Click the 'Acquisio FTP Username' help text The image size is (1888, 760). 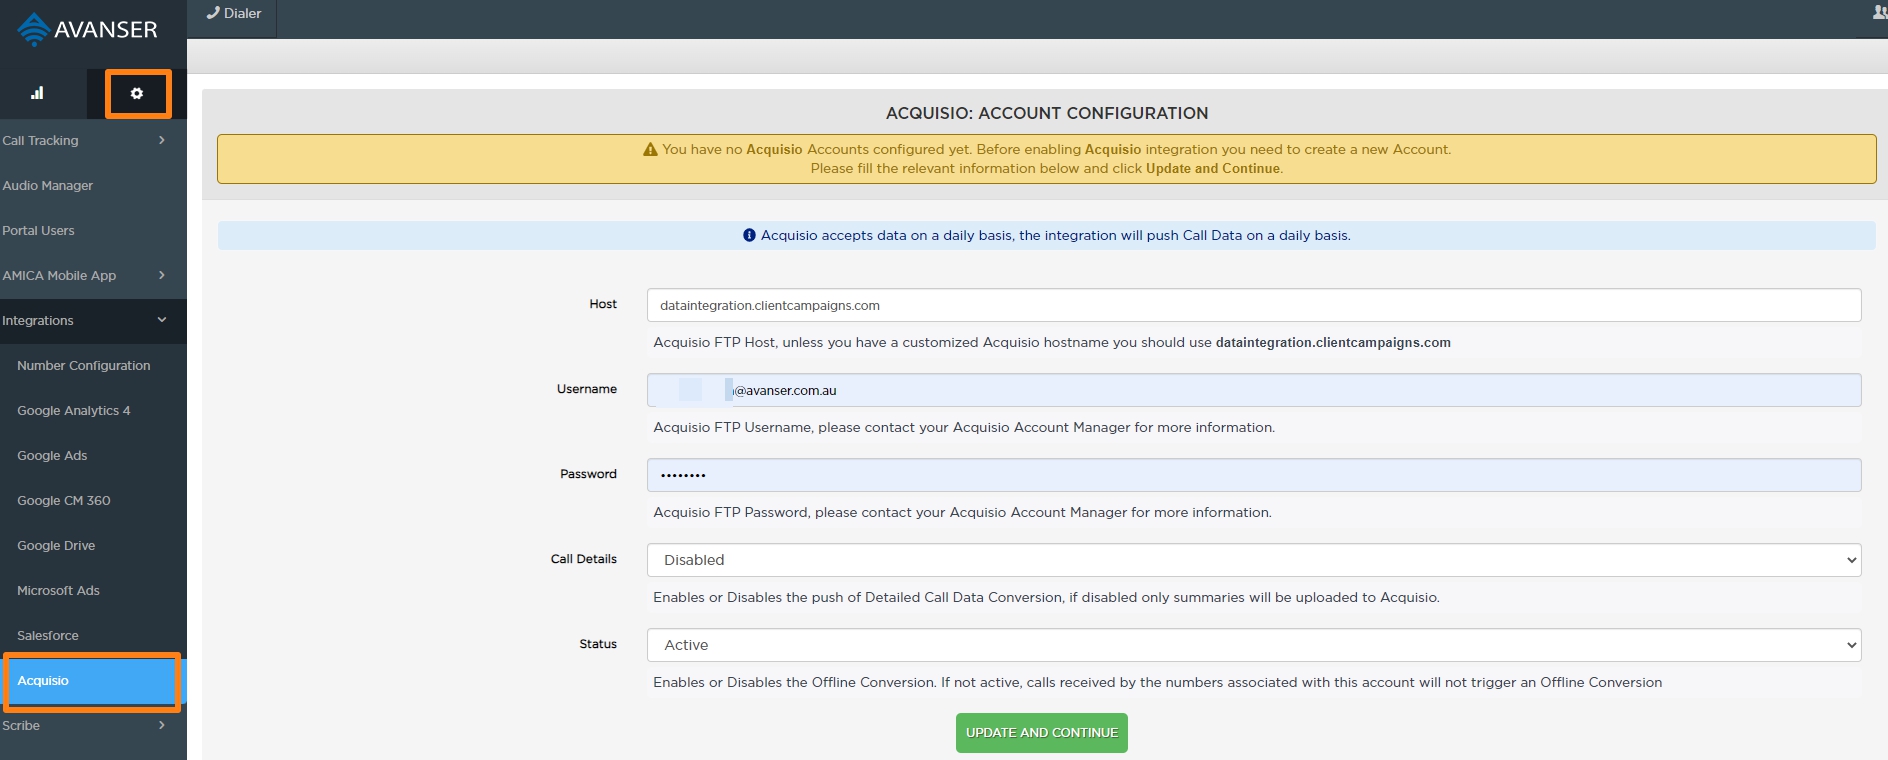[964, 428]
